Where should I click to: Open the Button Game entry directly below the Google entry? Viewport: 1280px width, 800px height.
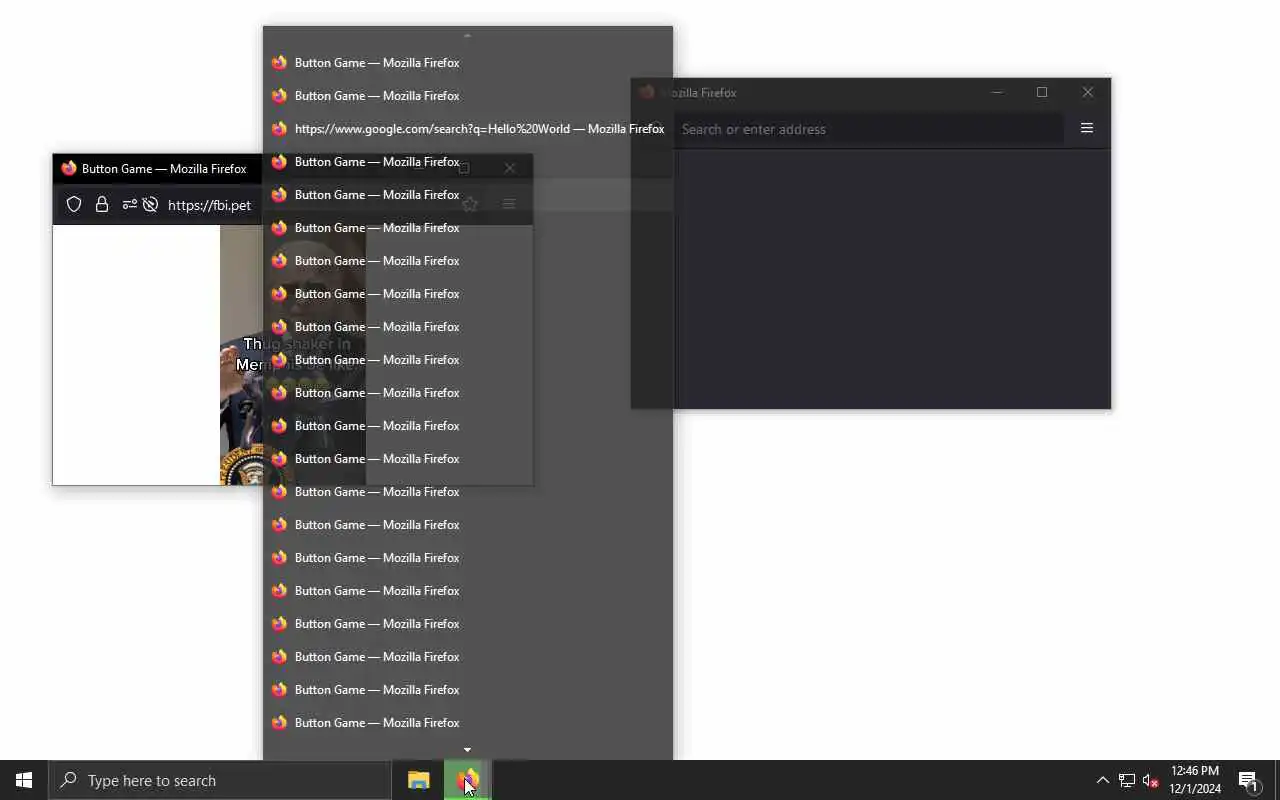[468, 162]
